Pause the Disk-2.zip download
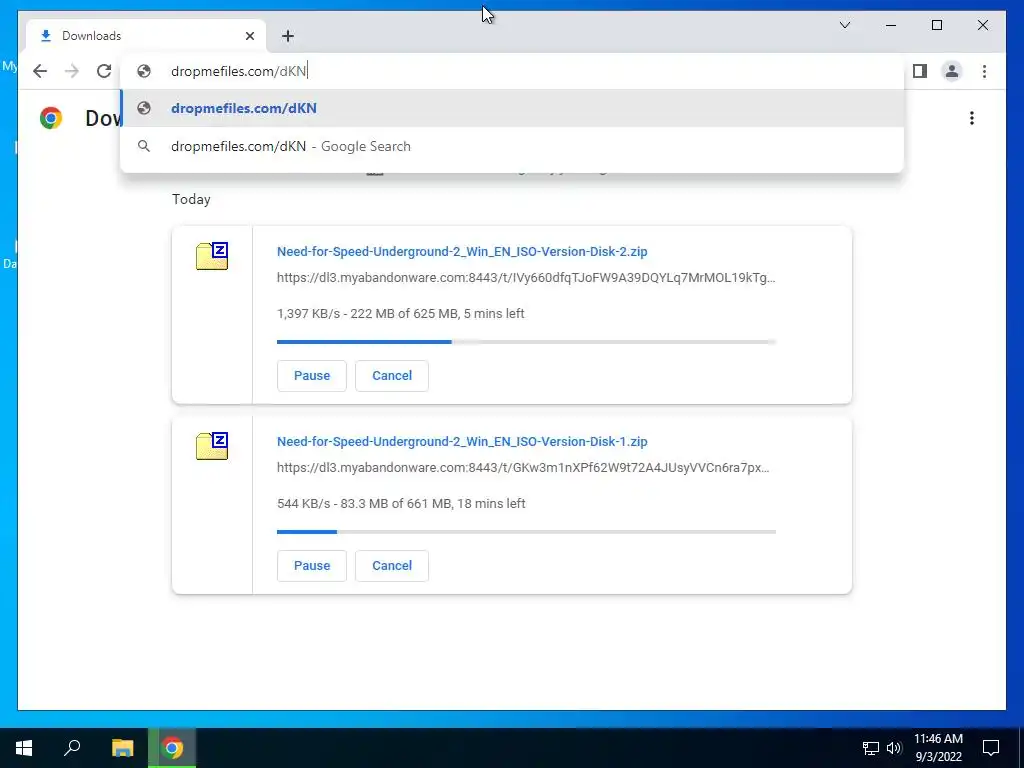The image size is (1024, 768). pyautogui.click(x=312, y=376)
